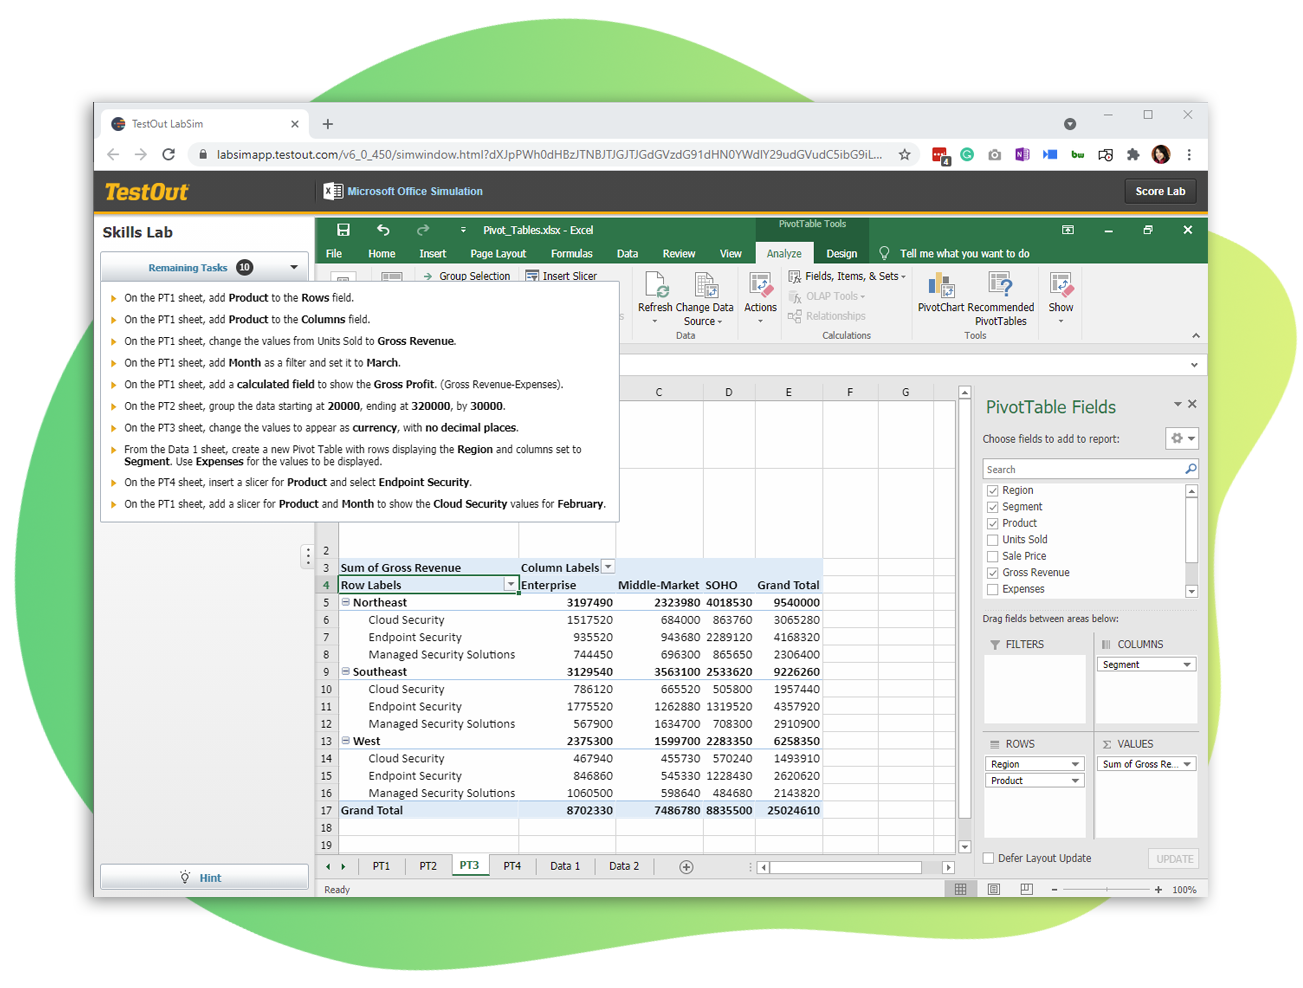Open the Formulas ribbon tab
Screen dimensions: 1303x988
tap(572, 253)
